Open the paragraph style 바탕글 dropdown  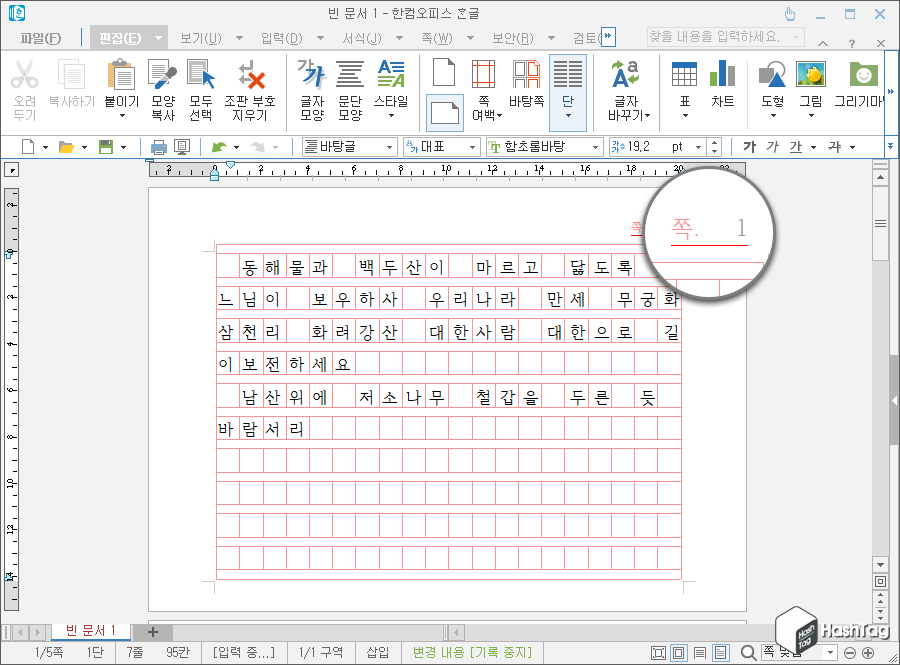pyautogui.click(x=389, y=147)
